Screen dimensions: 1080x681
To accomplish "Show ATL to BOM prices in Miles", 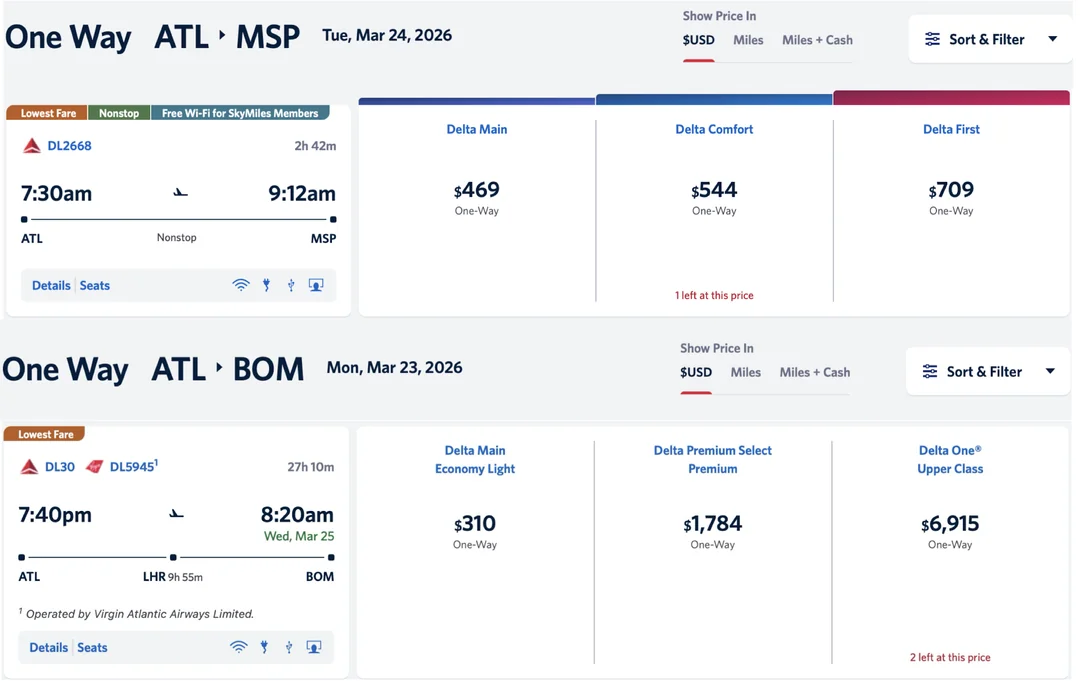I will click(745, 372).
